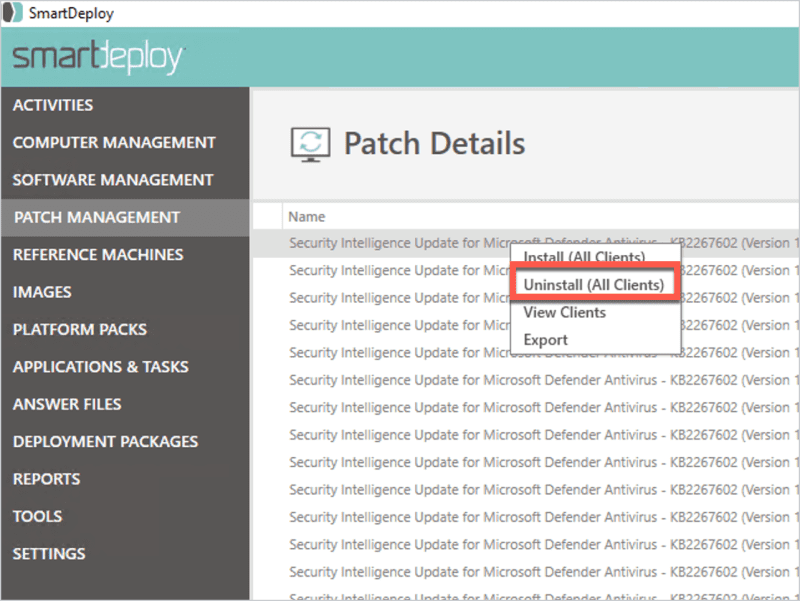The image size is (800, 601).
Task: Select Export in context menu
Action: click(x=545, y=340)
